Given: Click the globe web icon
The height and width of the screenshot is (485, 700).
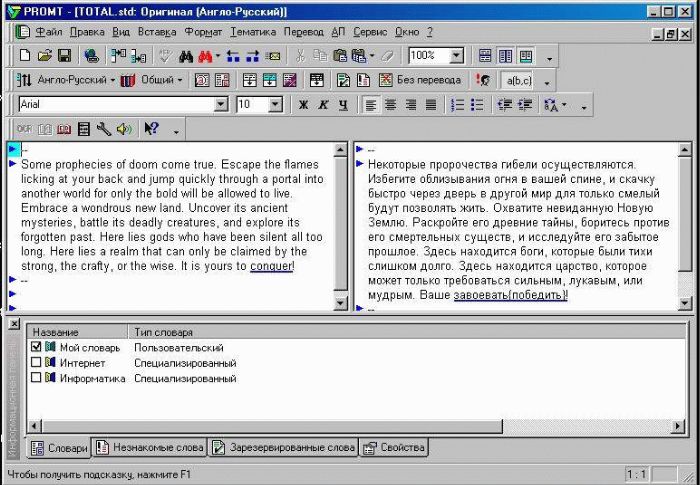Looking at the screenshot, I should pyautogui.click(x=91, y=56).
